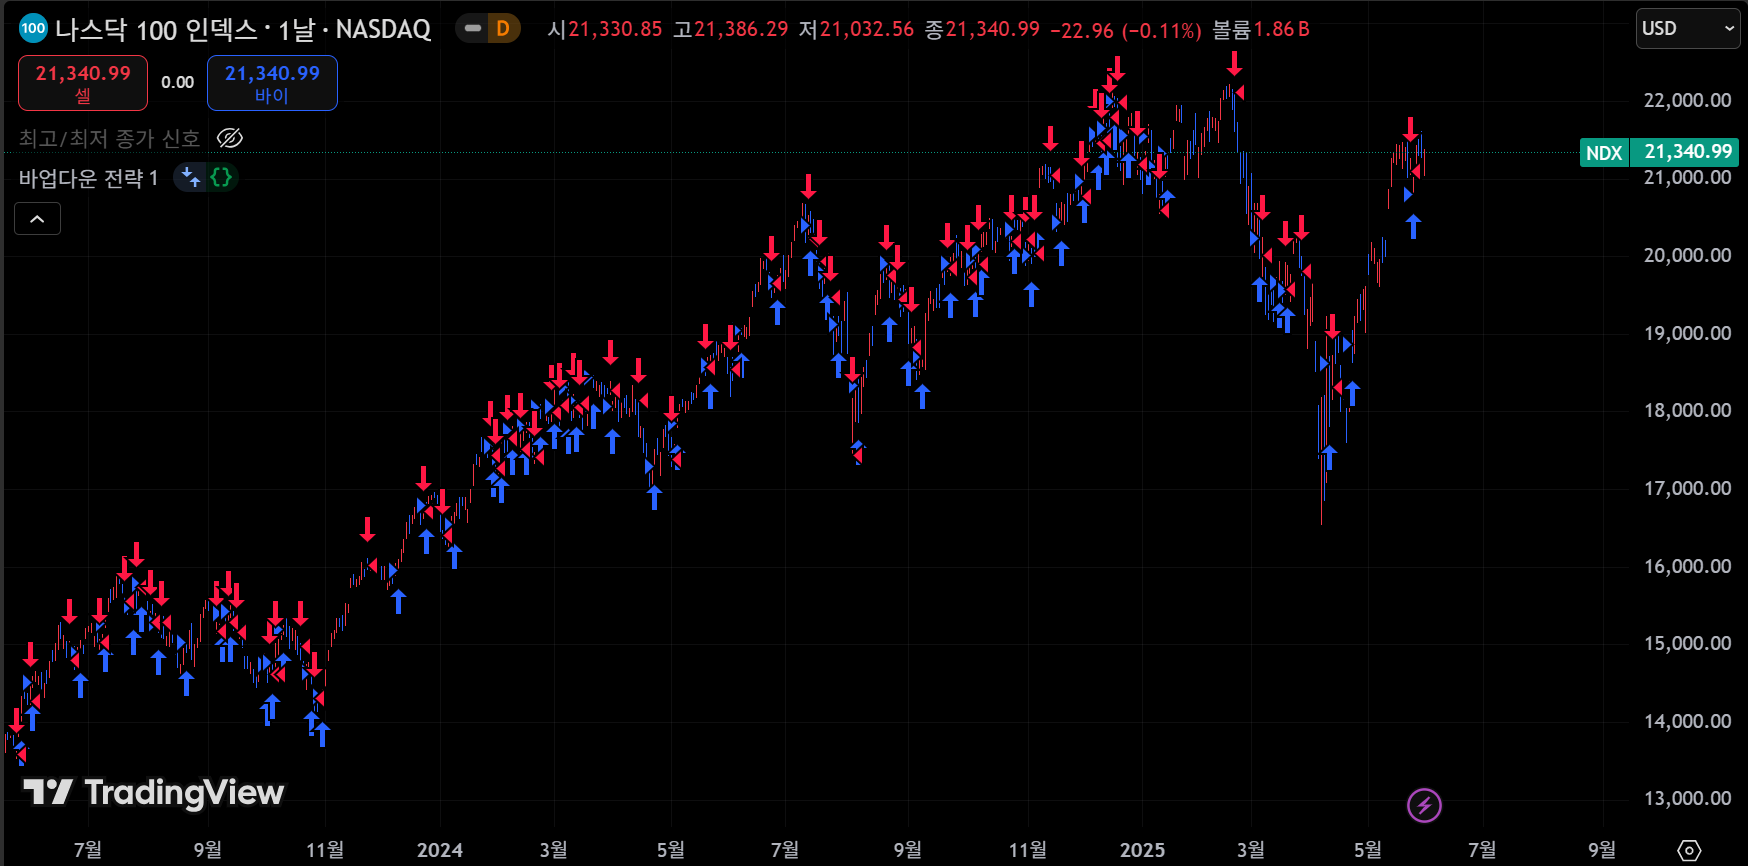Click the blue arrows strategy icon

coord(190,178)
